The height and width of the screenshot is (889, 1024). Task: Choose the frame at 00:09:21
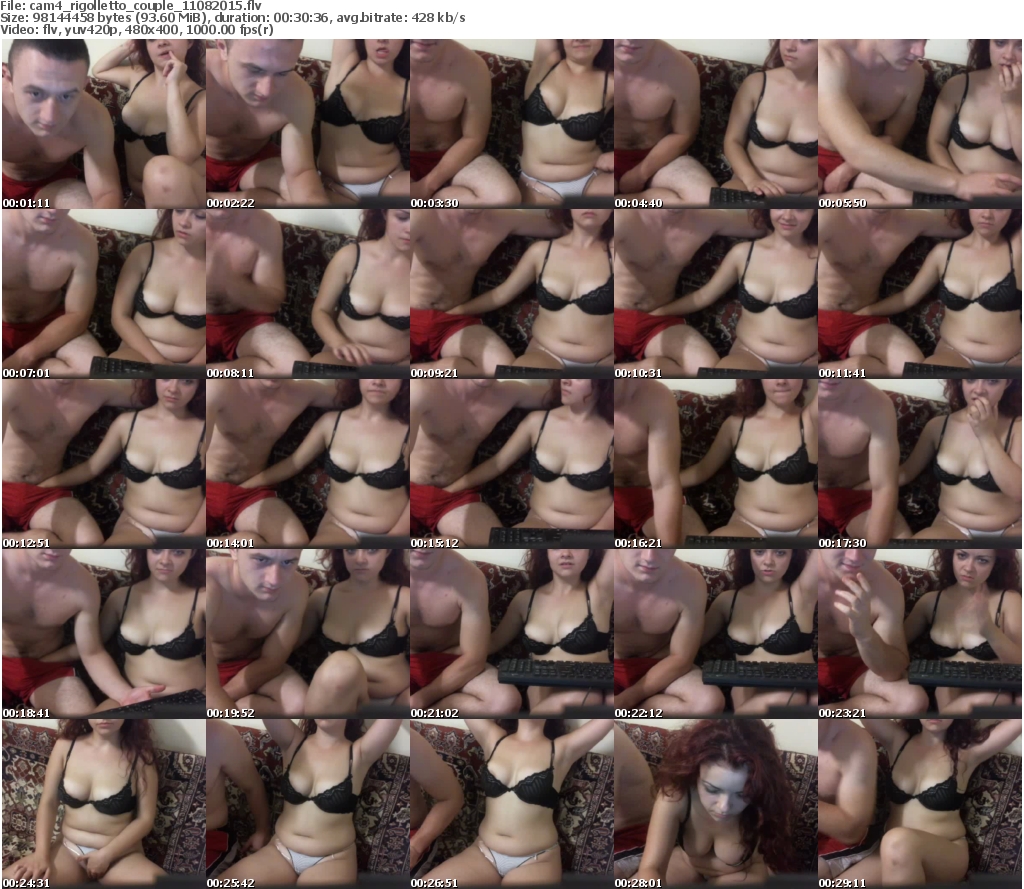511,294
